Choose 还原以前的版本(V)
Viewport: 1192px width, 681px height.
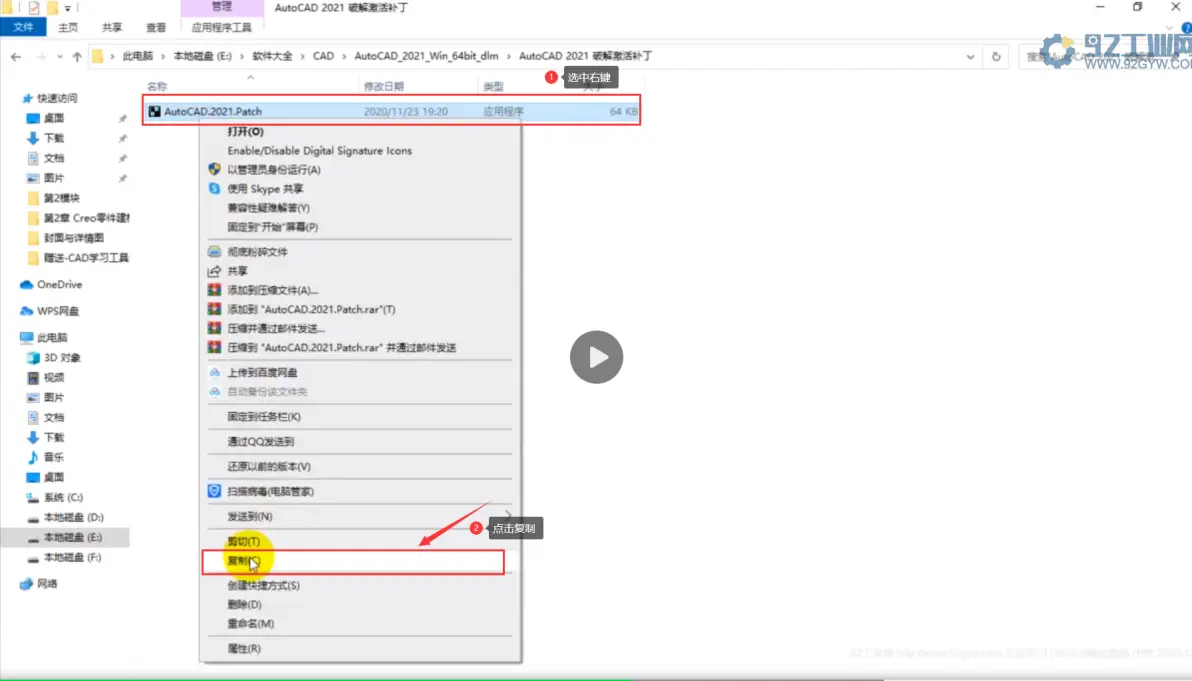(x=268, y=467)
